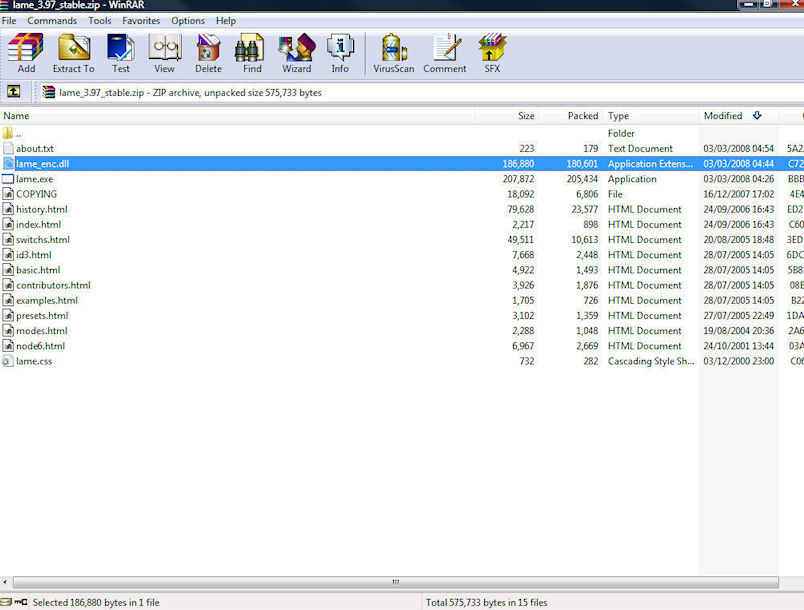Image resolution: width=804 pixels, height=610 pixels.
Task: Select the modes.html file name
Action: [42, 331]
